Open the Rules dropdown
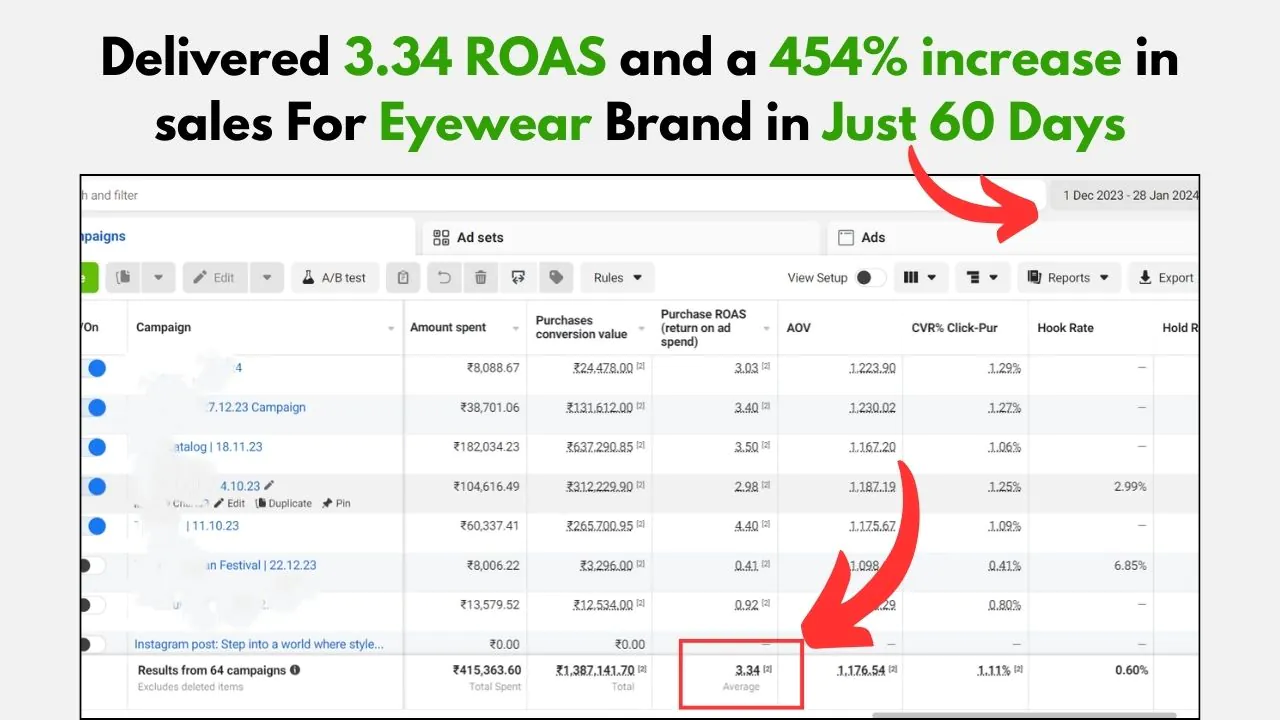 tap(617, 278)
